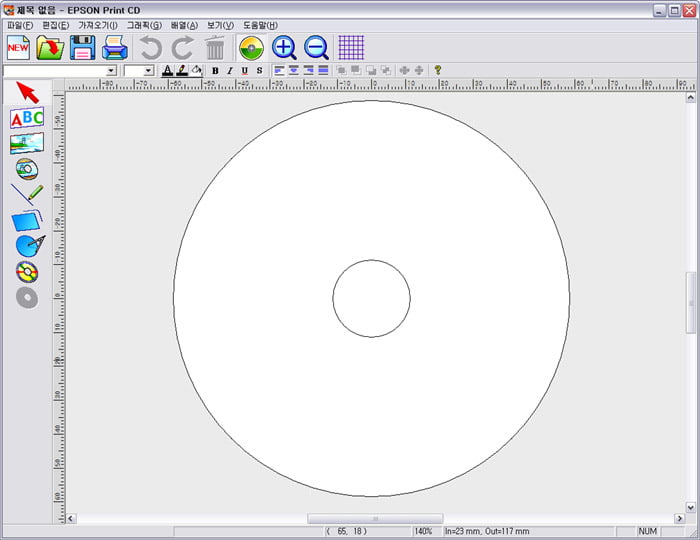Click the underlined A text color button
The image size is (700, 540).
(167, 71)
